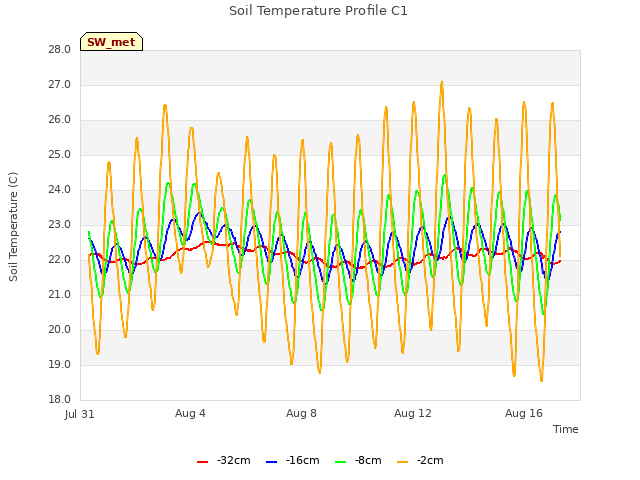Viewport: 640px width, 480px height.
Task: Click the Time axis label
Action: tap(566, 429)
